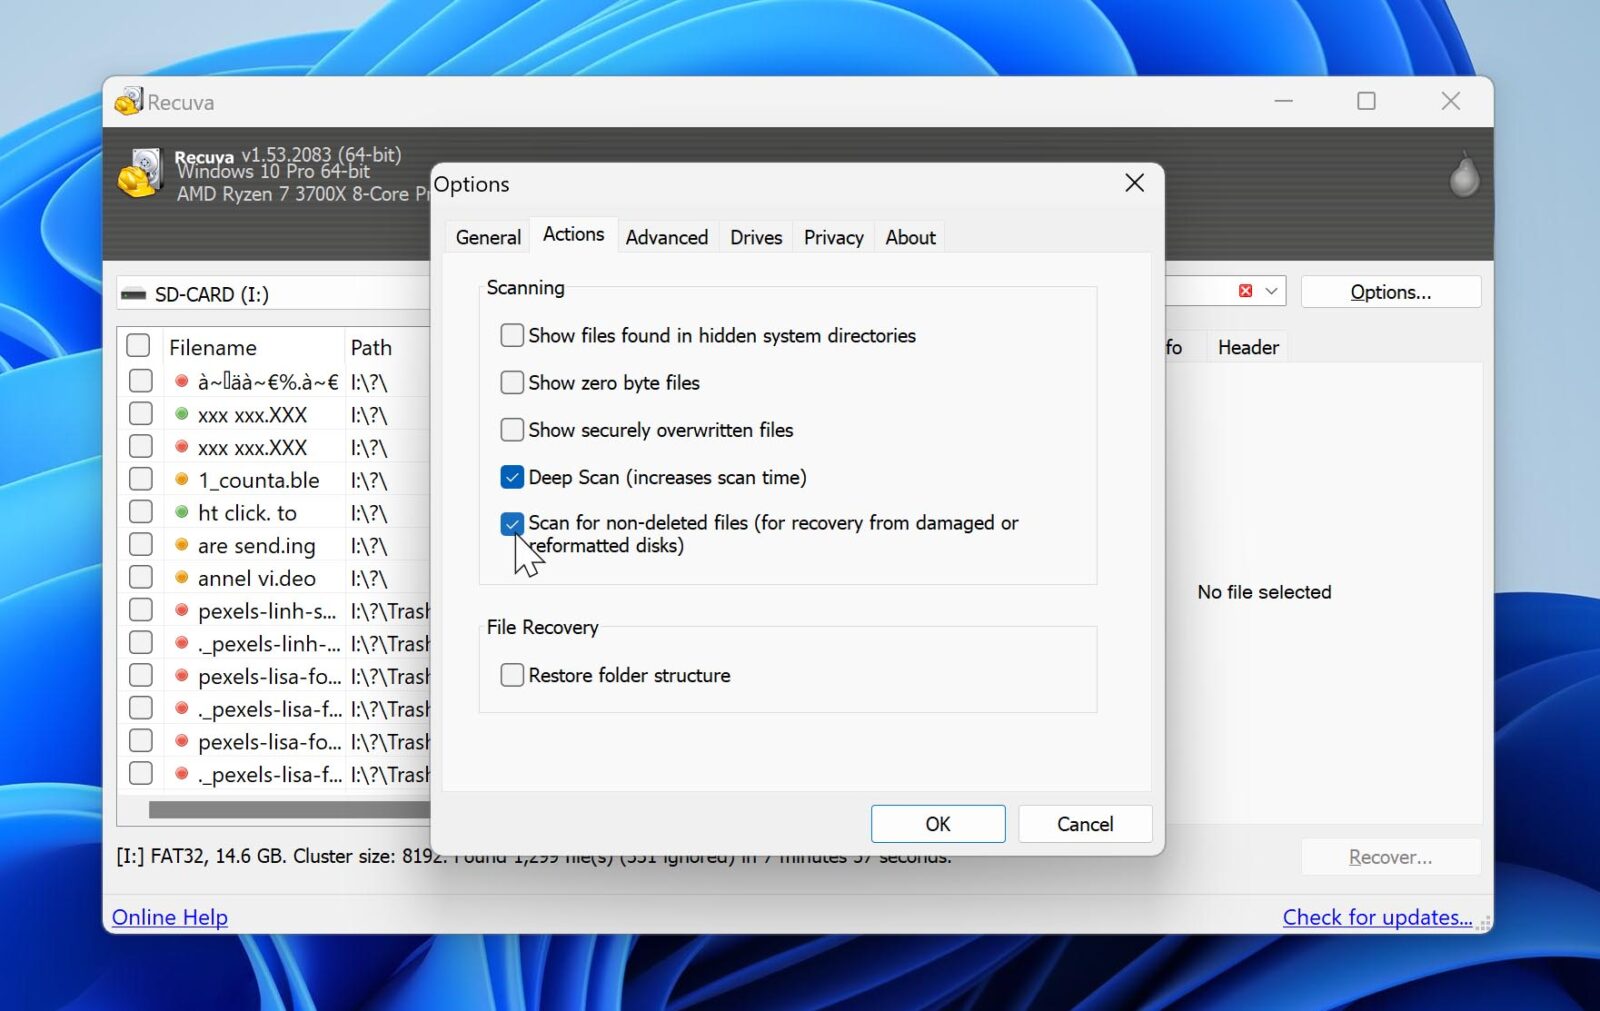Click the green status dot beside ht click. to
1600x1011 pixels.
[x=182, y=512]
